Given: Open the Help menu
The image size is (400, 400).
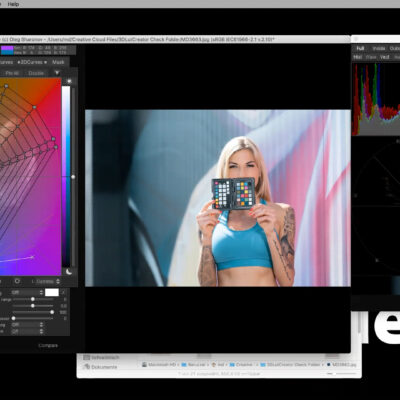Looking at the screenshot, I should tap(13, 4).
